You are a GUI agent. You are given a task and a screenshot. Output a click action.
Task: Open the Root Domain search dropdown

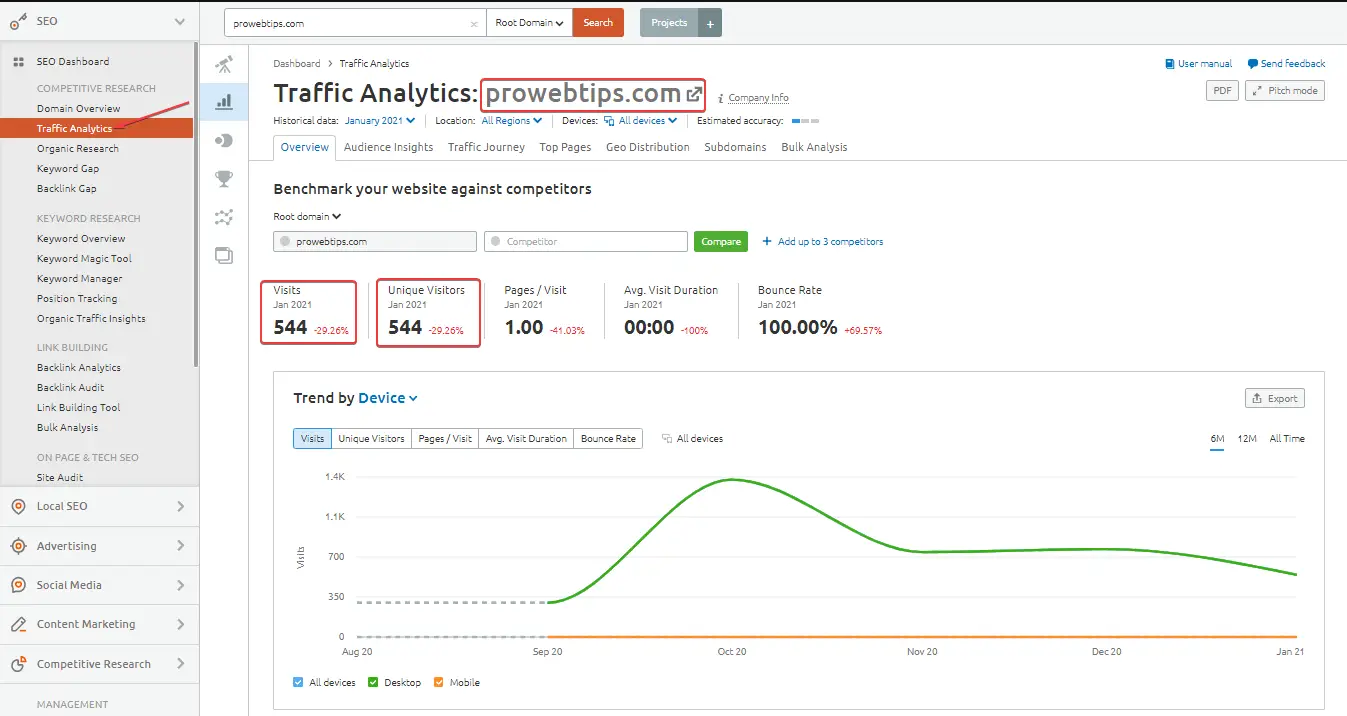tap(528, 22)
